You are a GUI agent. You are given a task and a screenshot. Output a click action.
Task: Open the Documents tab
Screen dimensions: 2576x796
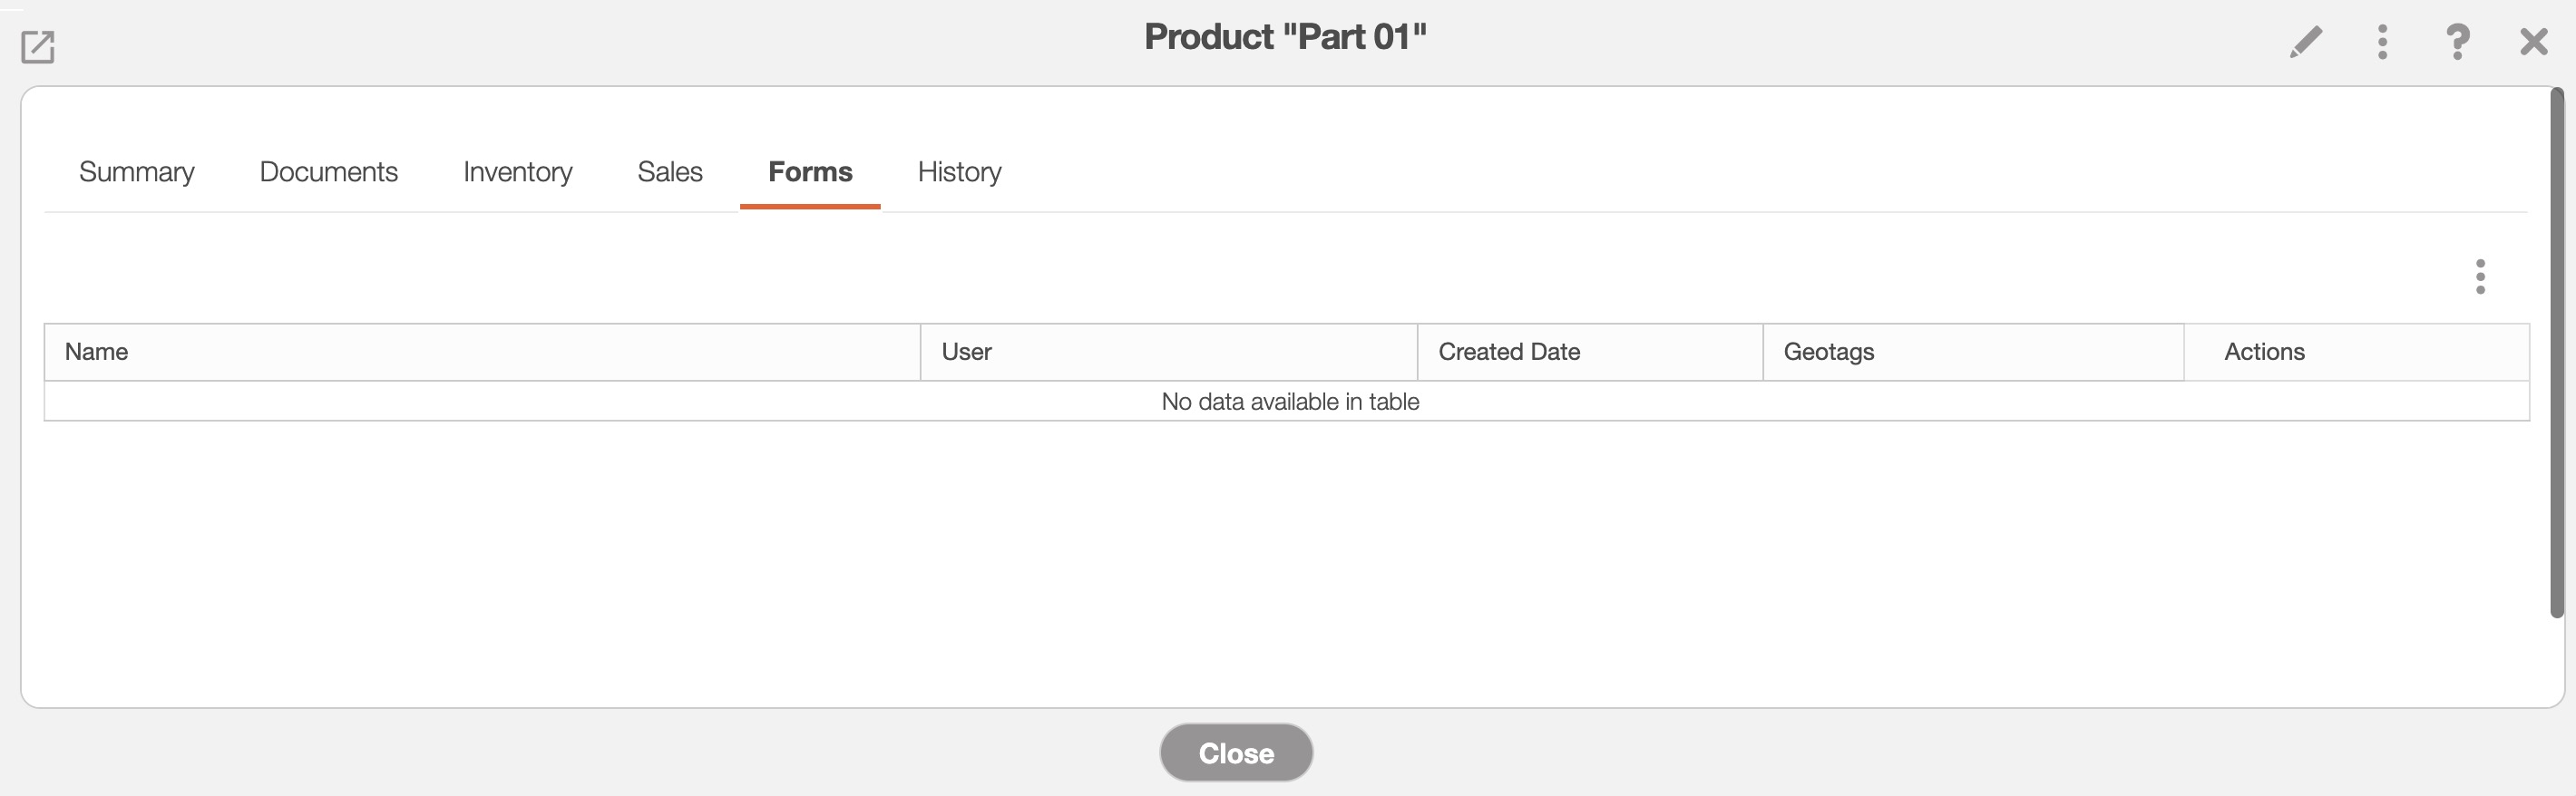click(x=328, y=172)
